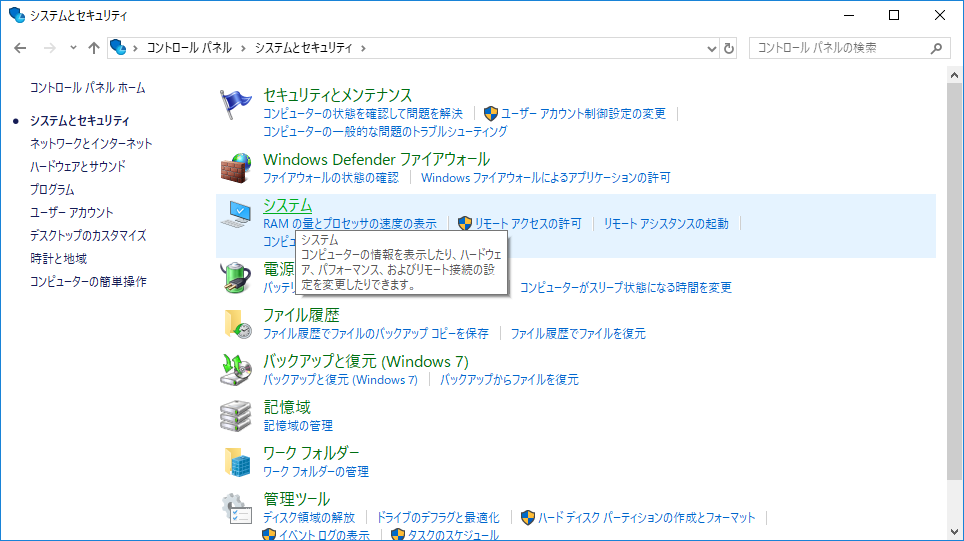Click the Windows Defender Firewall brick wall icon

(x=236, y=168)
